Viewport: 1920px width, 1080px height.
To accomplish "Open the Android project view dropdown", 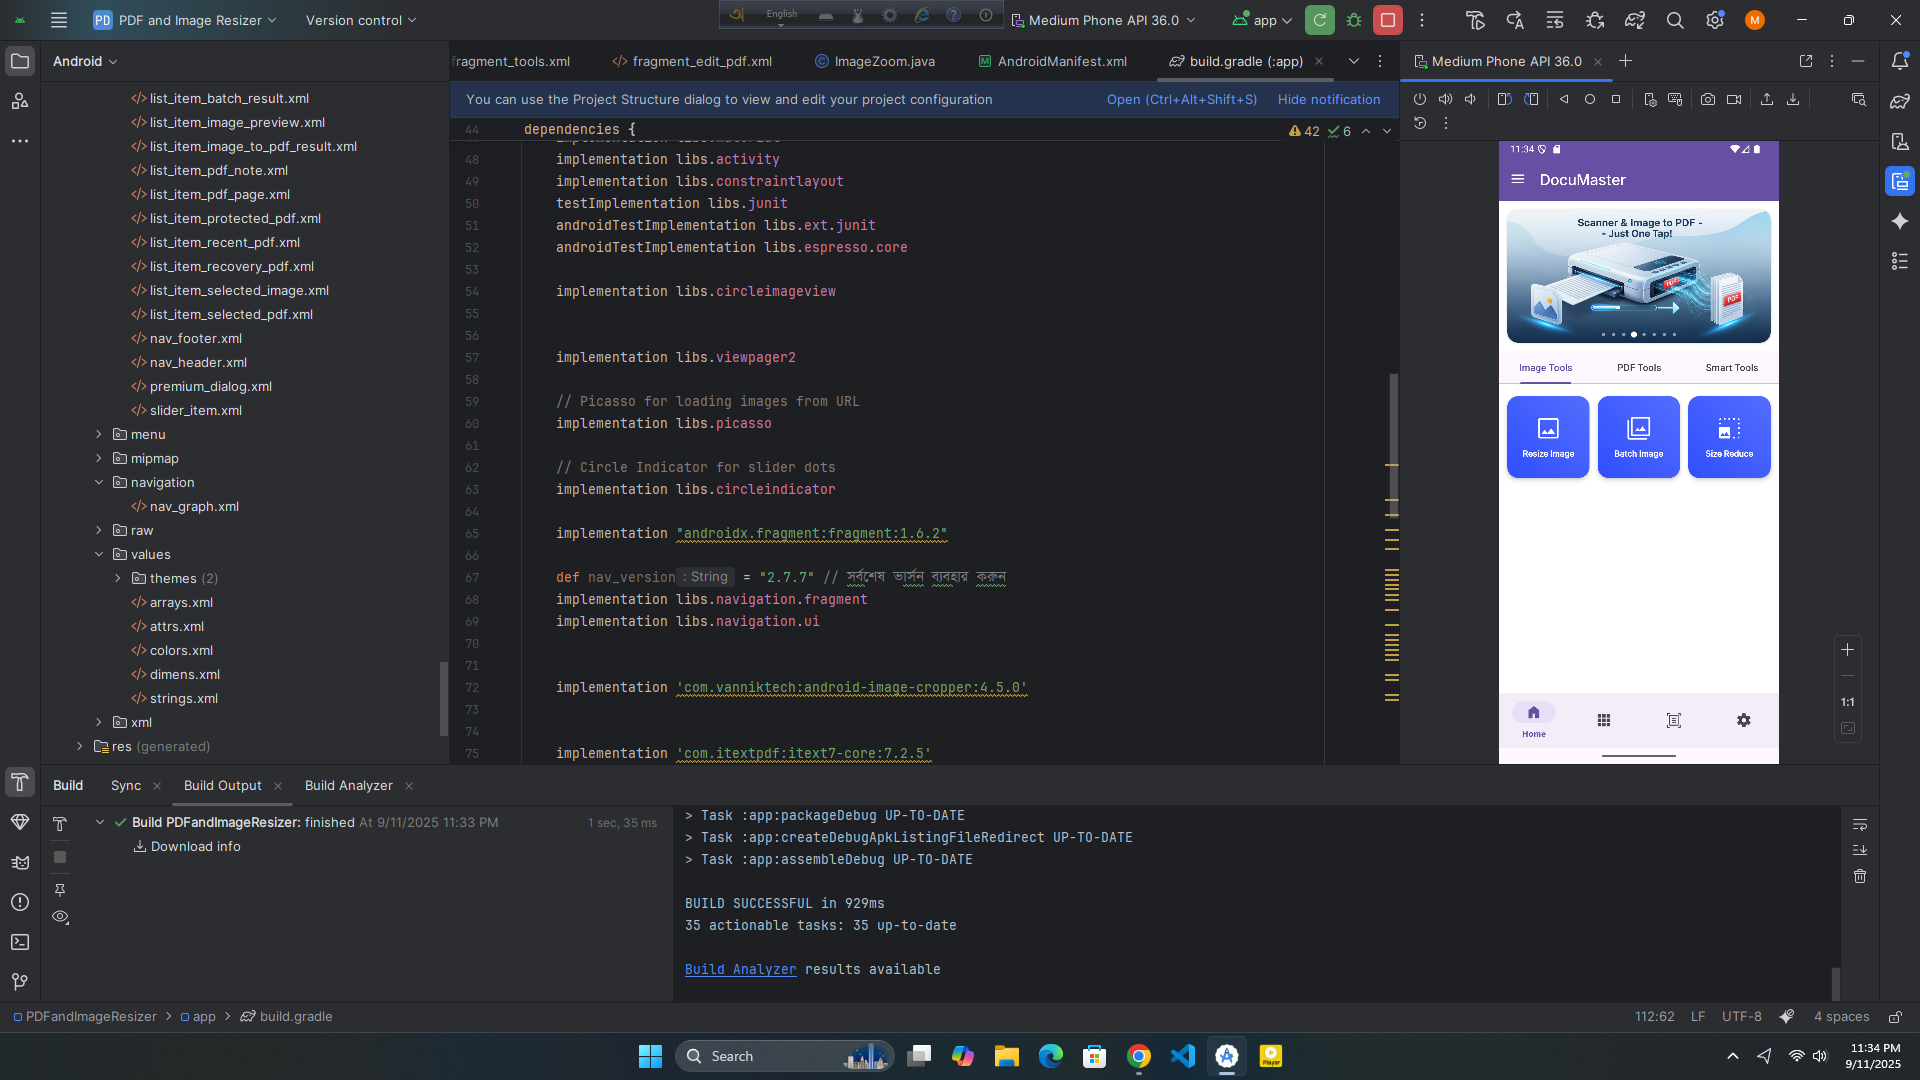I will click(85, 61).
